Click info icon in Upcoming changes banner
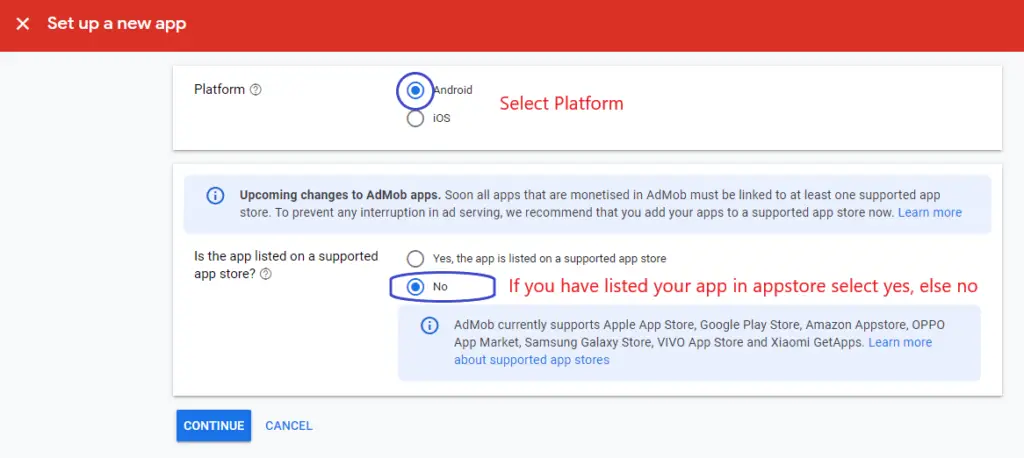Viewport: 1024px width, 458px height. pyautogui.click(x=215, y=195)
